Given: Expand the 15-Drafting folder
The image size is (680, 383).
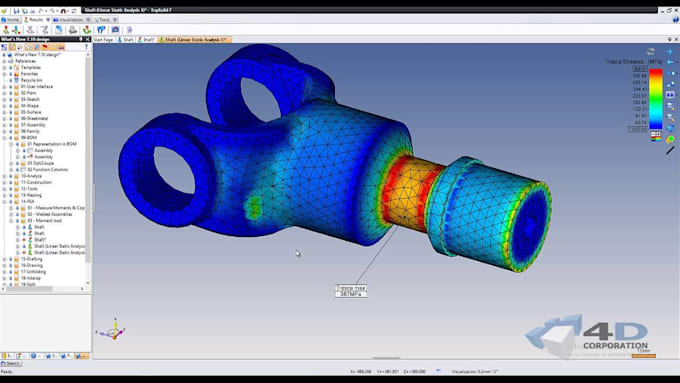Looking at the screenshot, I should pyautogui.click(x=5, y=259).
